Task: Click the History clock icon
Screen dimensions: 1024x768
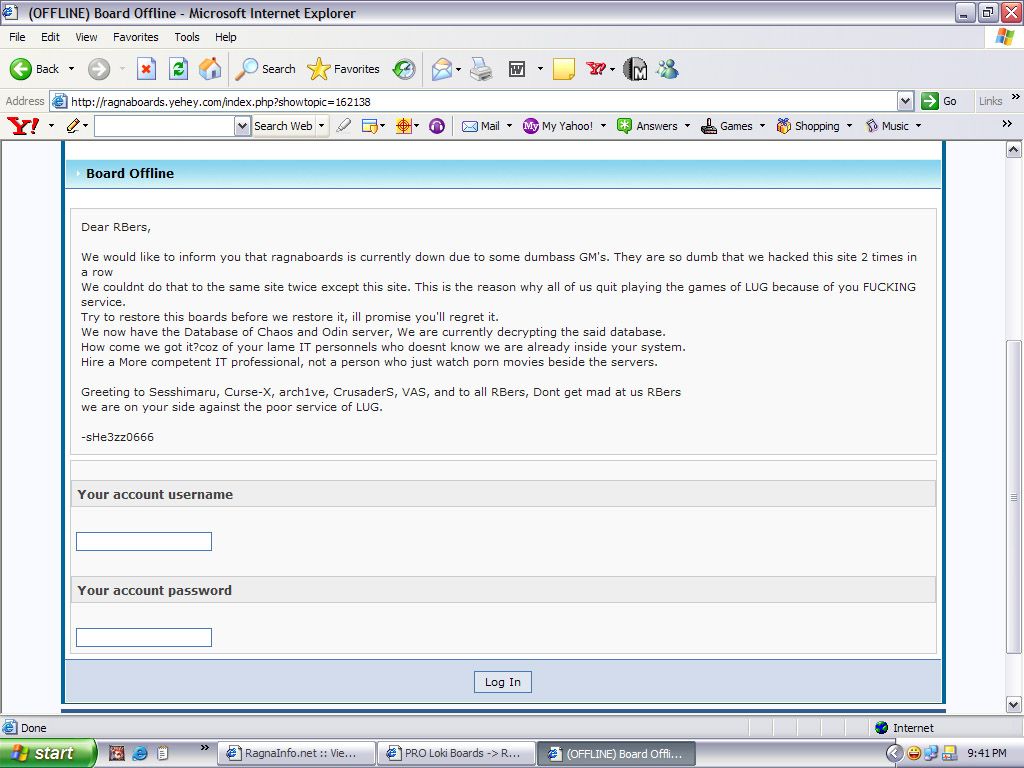Action: [x=404, y=69]
